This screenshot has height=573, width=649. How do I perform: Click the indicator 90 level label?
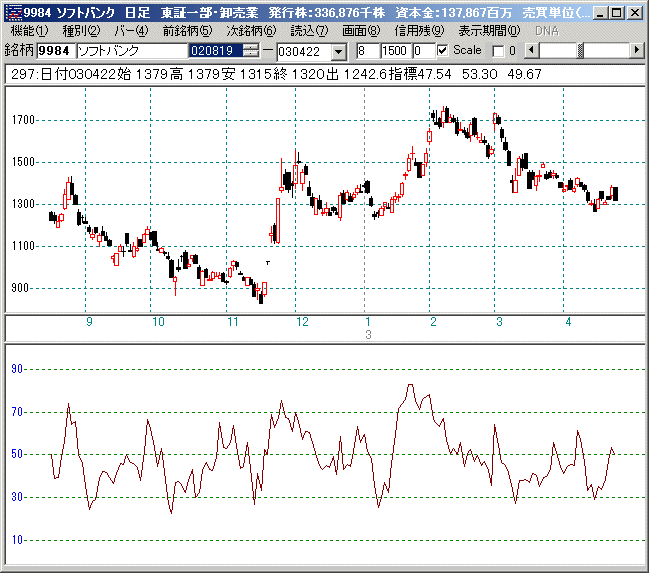(17, 369)
